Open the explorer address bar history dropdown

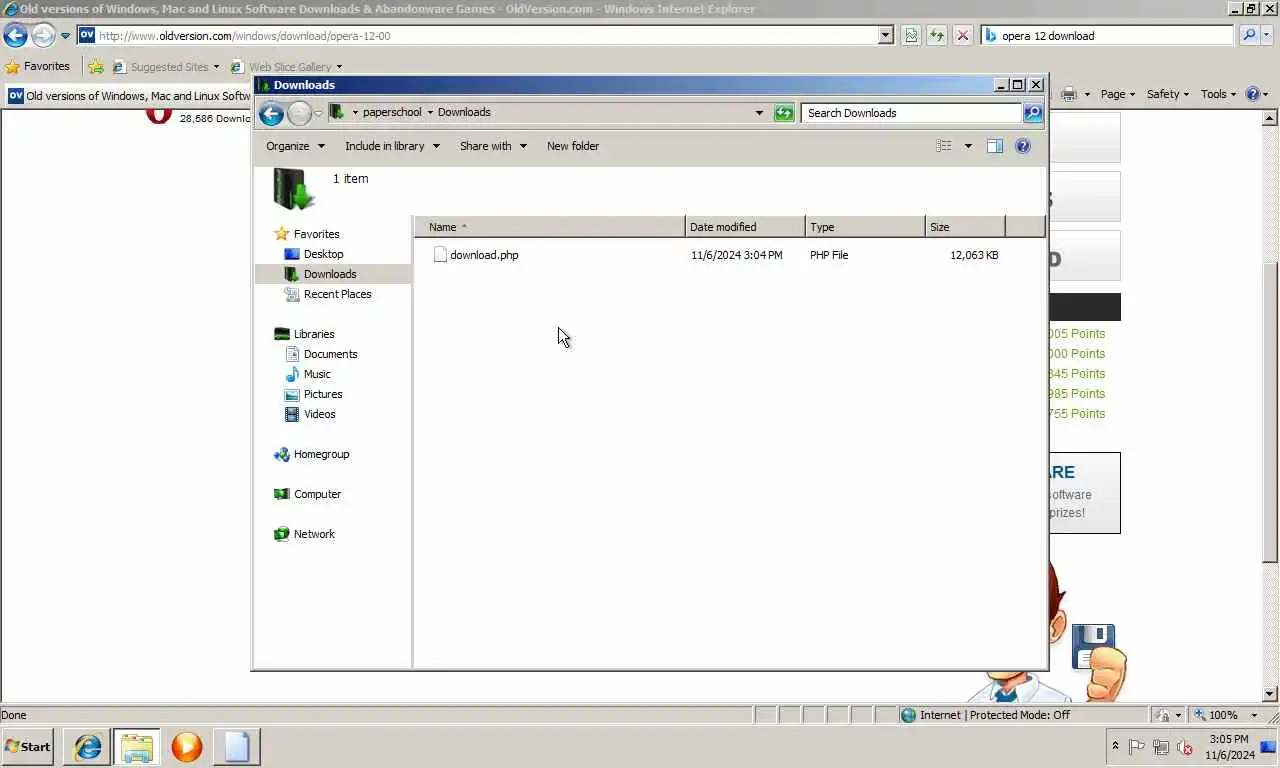coord(759,113)
